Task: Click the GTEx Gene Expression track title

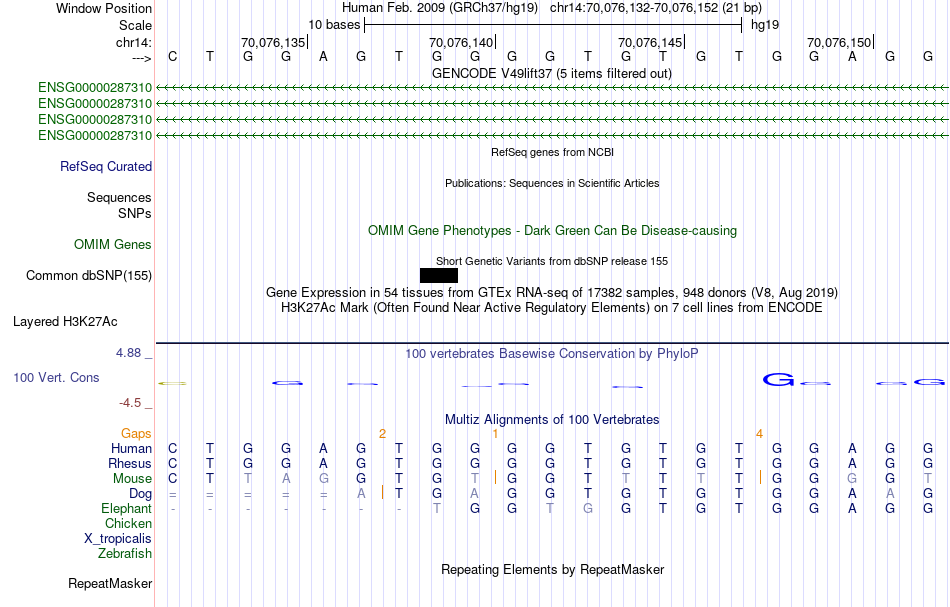Action: coord(552,293)
